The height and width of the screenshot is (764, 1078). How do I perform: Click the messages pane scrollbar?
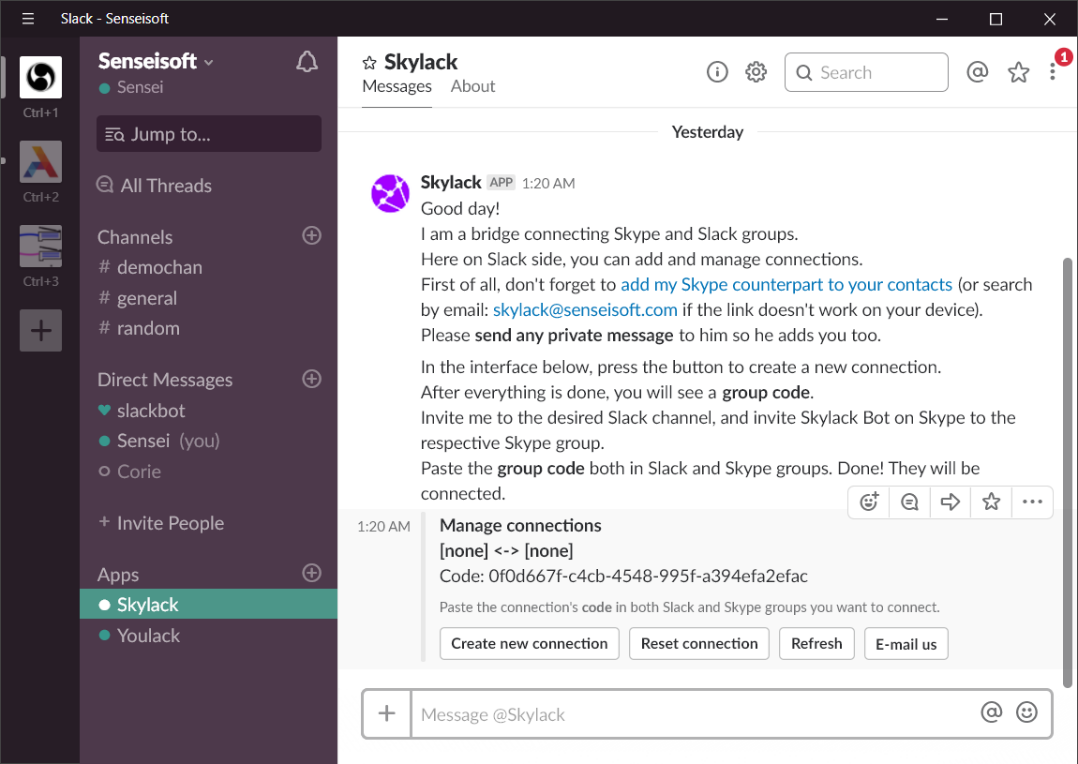click(1067, 472)
